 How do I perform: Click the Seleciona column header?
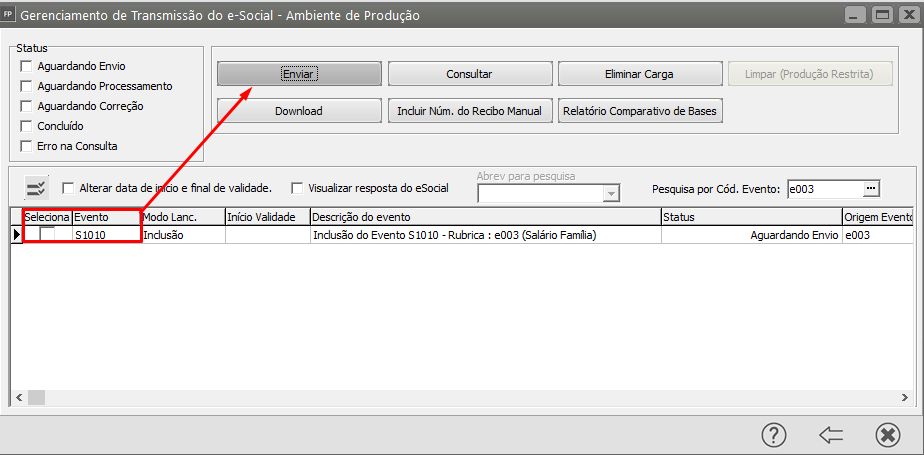(x=47, y=217)
